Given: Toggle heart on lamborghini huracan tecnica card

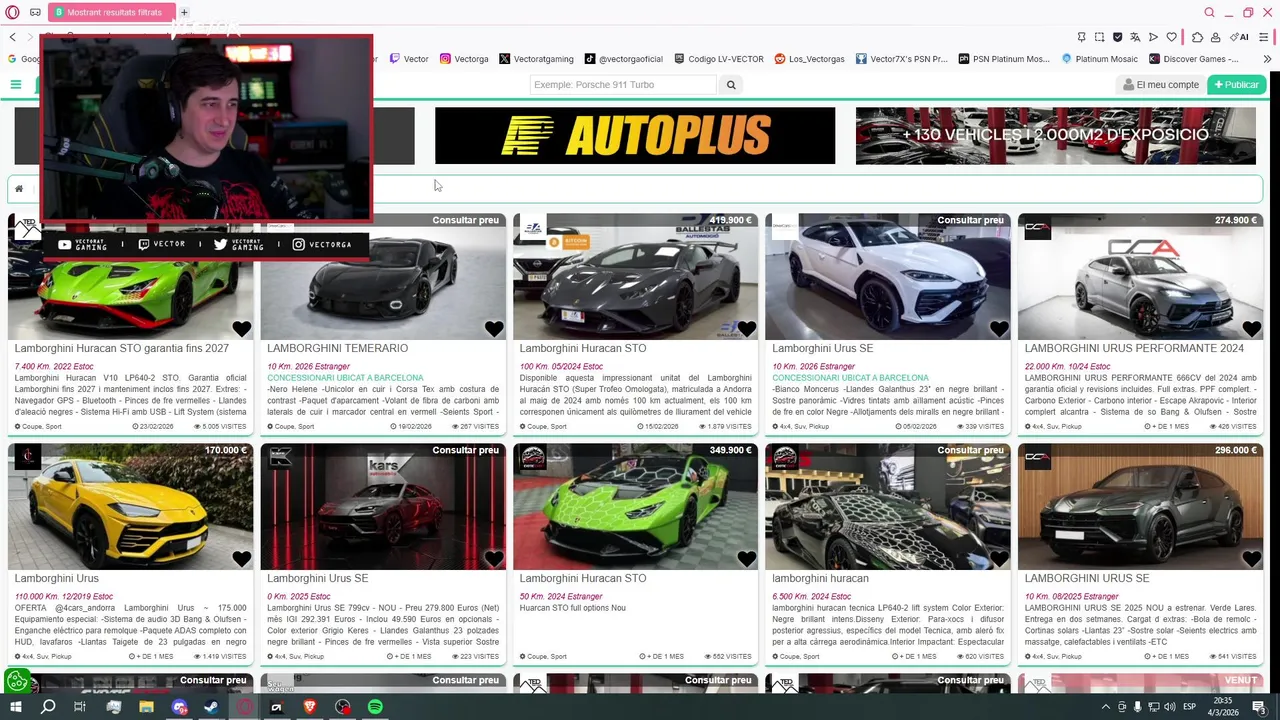Looking at the screenshot, I should click(999, 559).
